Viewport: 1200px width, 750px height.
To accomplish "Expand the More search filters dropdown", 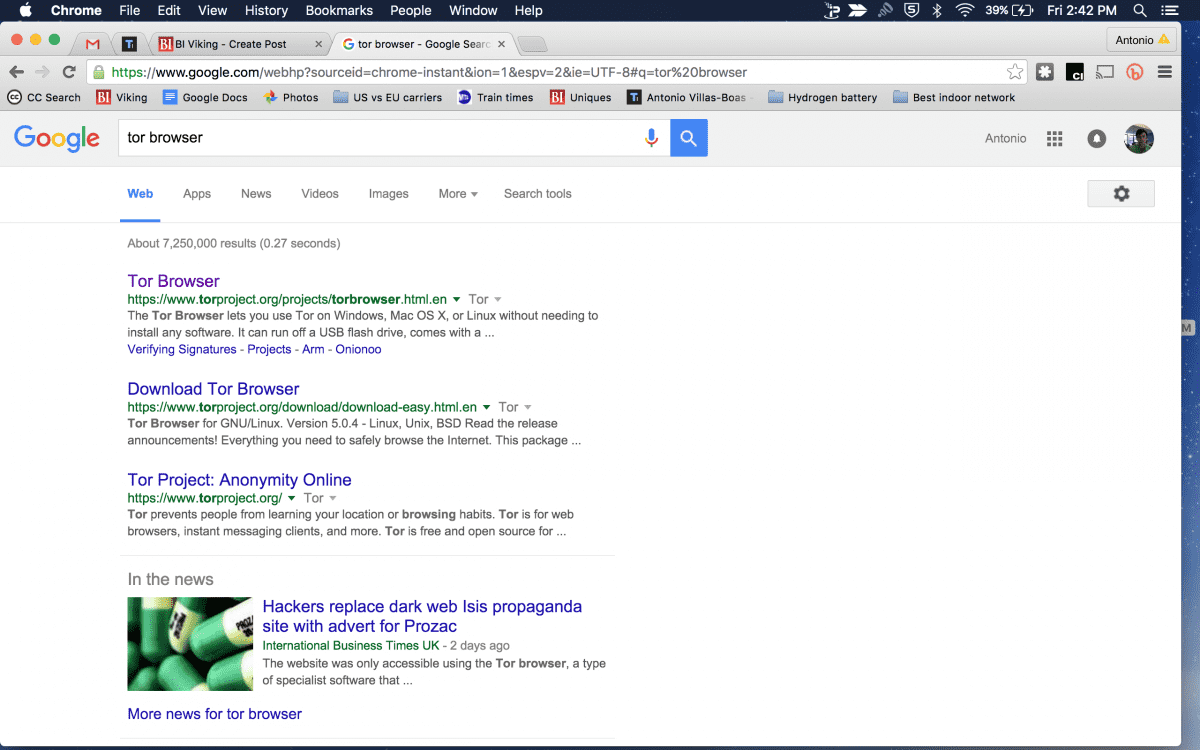I will 458,194.
